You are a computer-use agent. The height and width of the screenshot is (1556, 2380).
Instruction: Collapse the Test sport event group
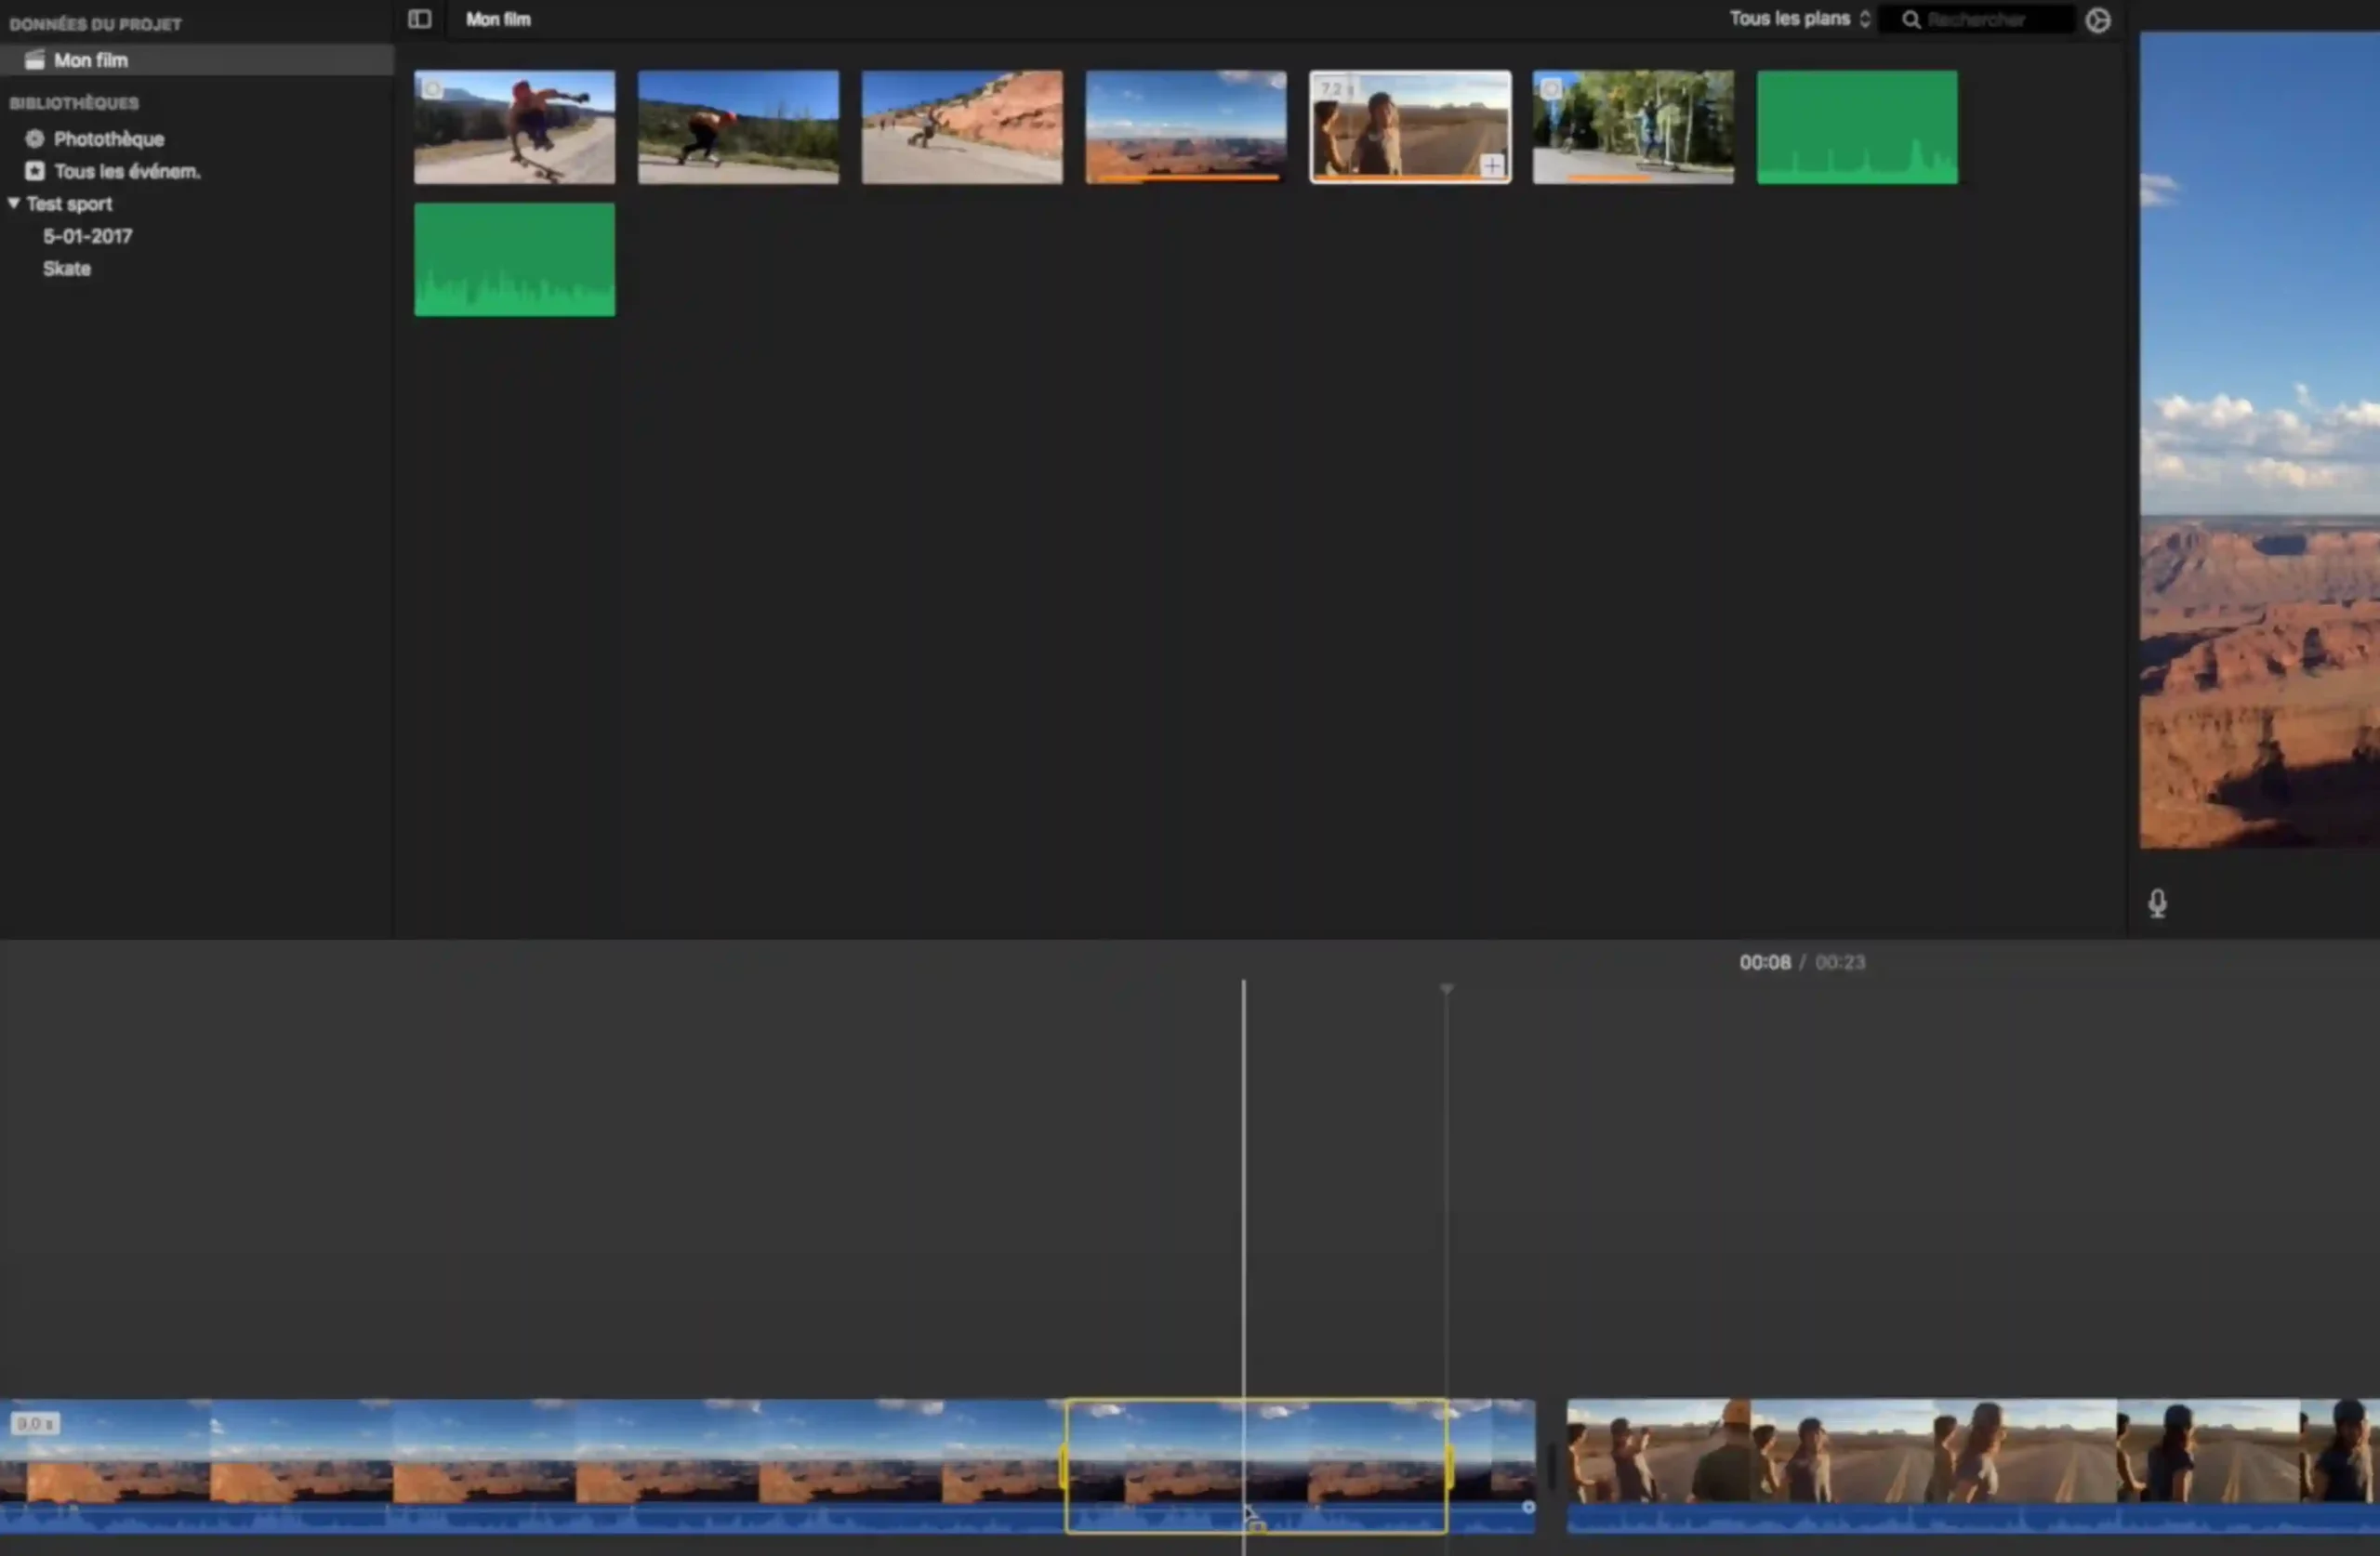(x=14, y=204)
